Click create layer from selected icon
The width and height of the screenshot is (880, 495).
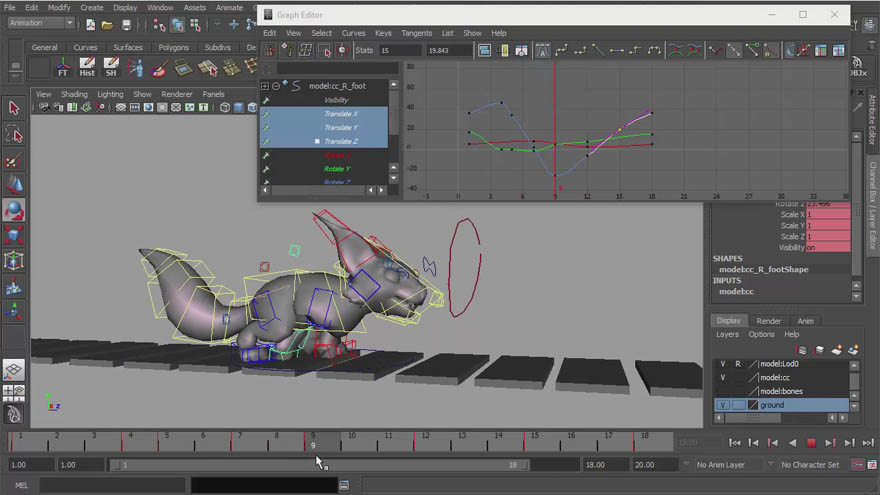(853, 350)
